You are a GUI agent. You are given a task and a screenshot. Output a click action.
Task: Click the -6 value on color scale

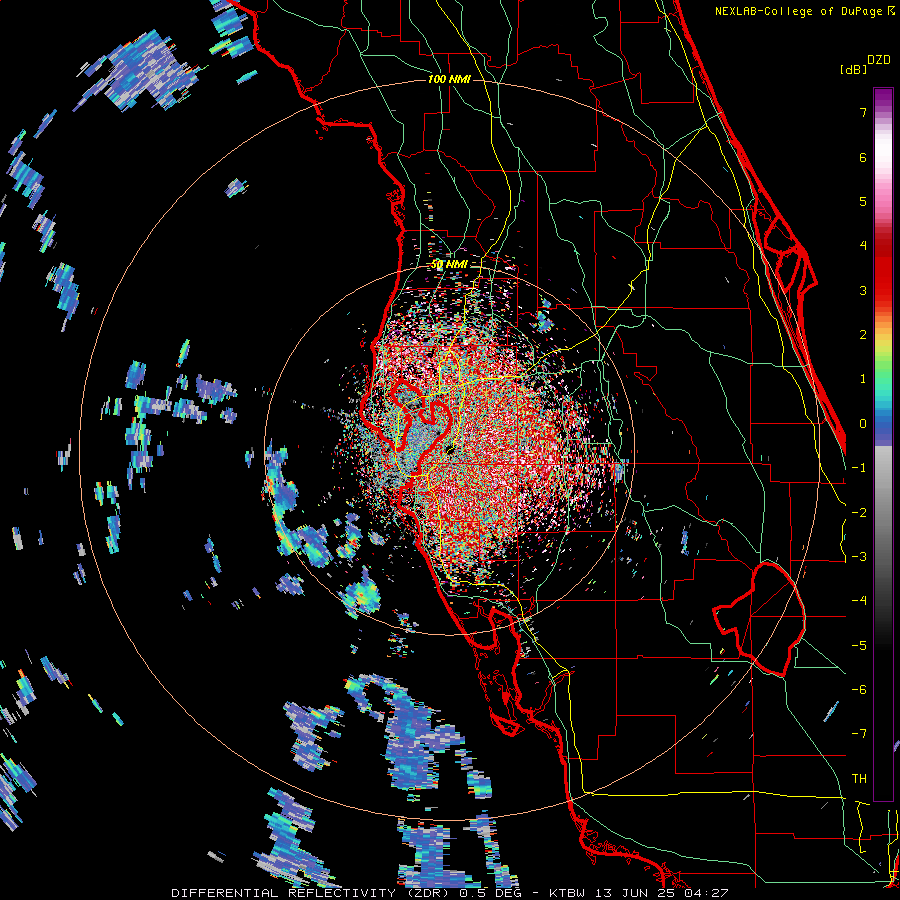coord(859,690)
